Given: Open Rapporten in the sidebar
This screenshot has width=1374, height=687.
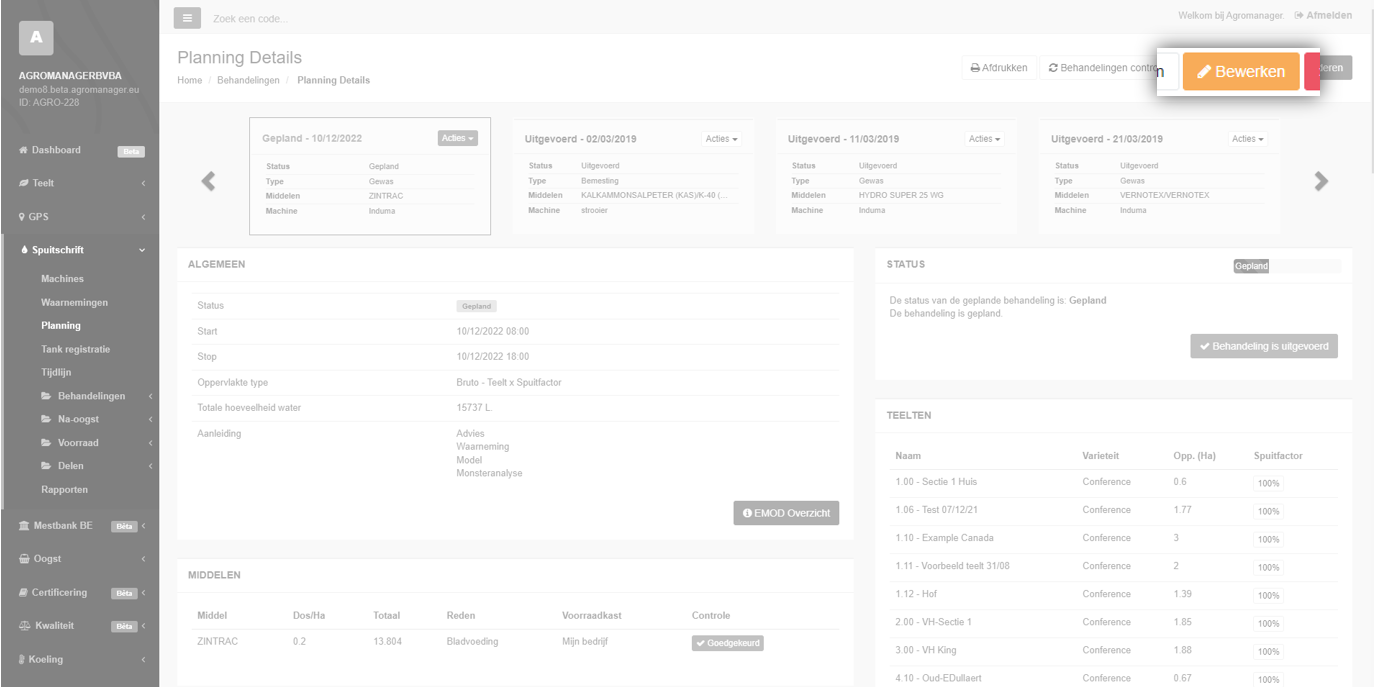Looking at the screenshot, I should [64, 490].
